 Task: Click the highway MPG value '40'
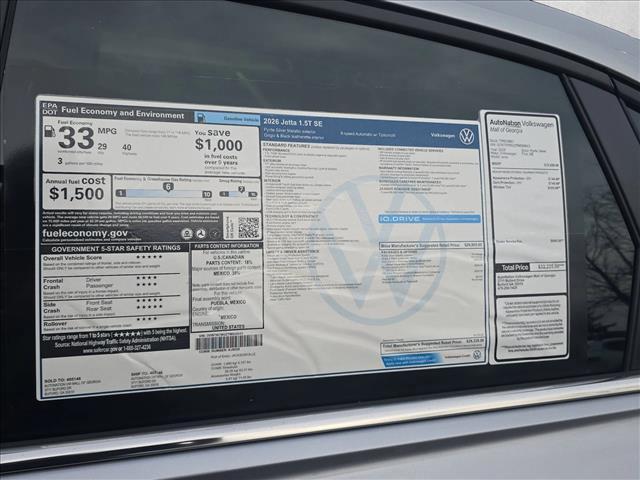point(127,147)
